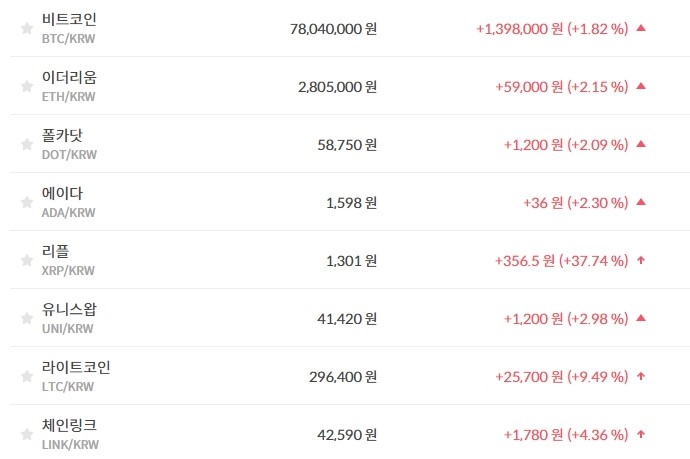Toggle favorite star for Ethereum ETH/KRW
This screenshot has height=459, width=690.
(x=27, y=87)
